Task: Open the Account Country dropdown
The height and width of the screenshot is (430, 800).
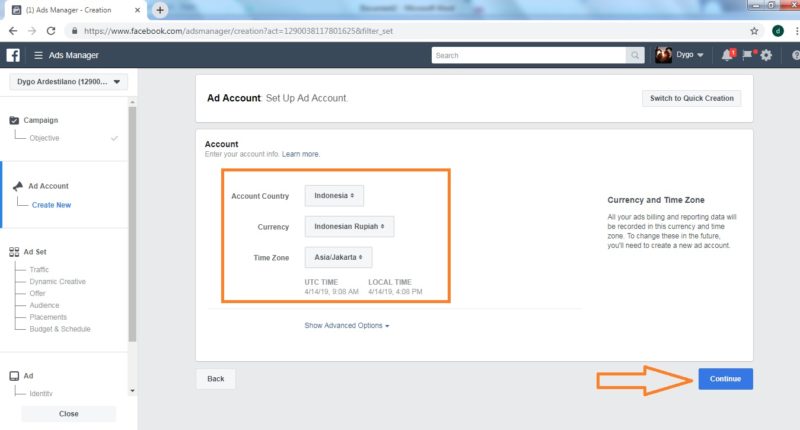Action: click(334, 196)
